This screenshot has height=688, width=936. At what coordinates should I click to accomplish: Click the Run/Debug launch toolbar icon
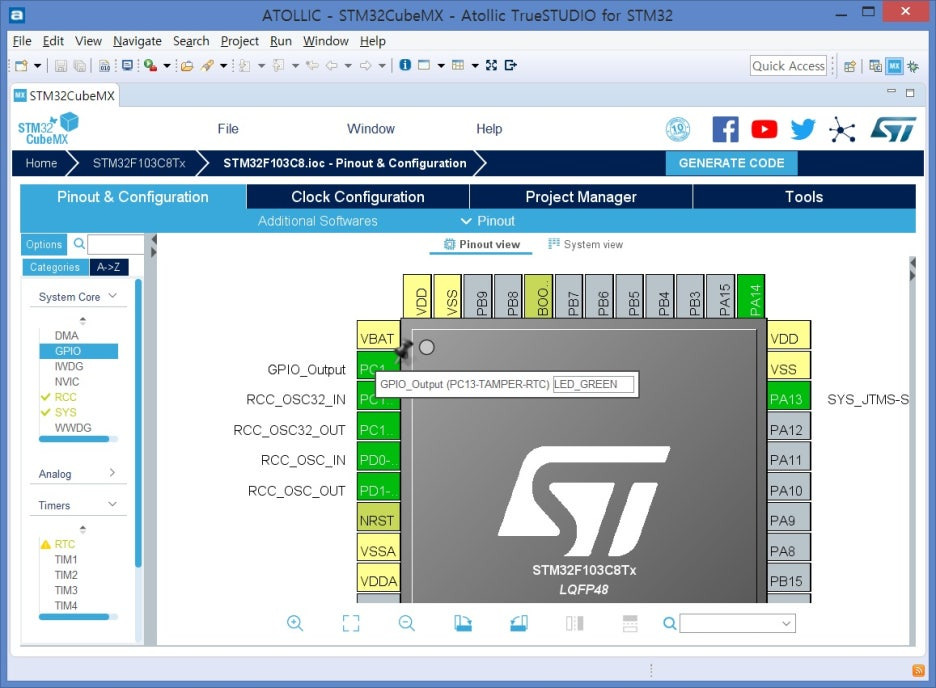tap(150, 65)
